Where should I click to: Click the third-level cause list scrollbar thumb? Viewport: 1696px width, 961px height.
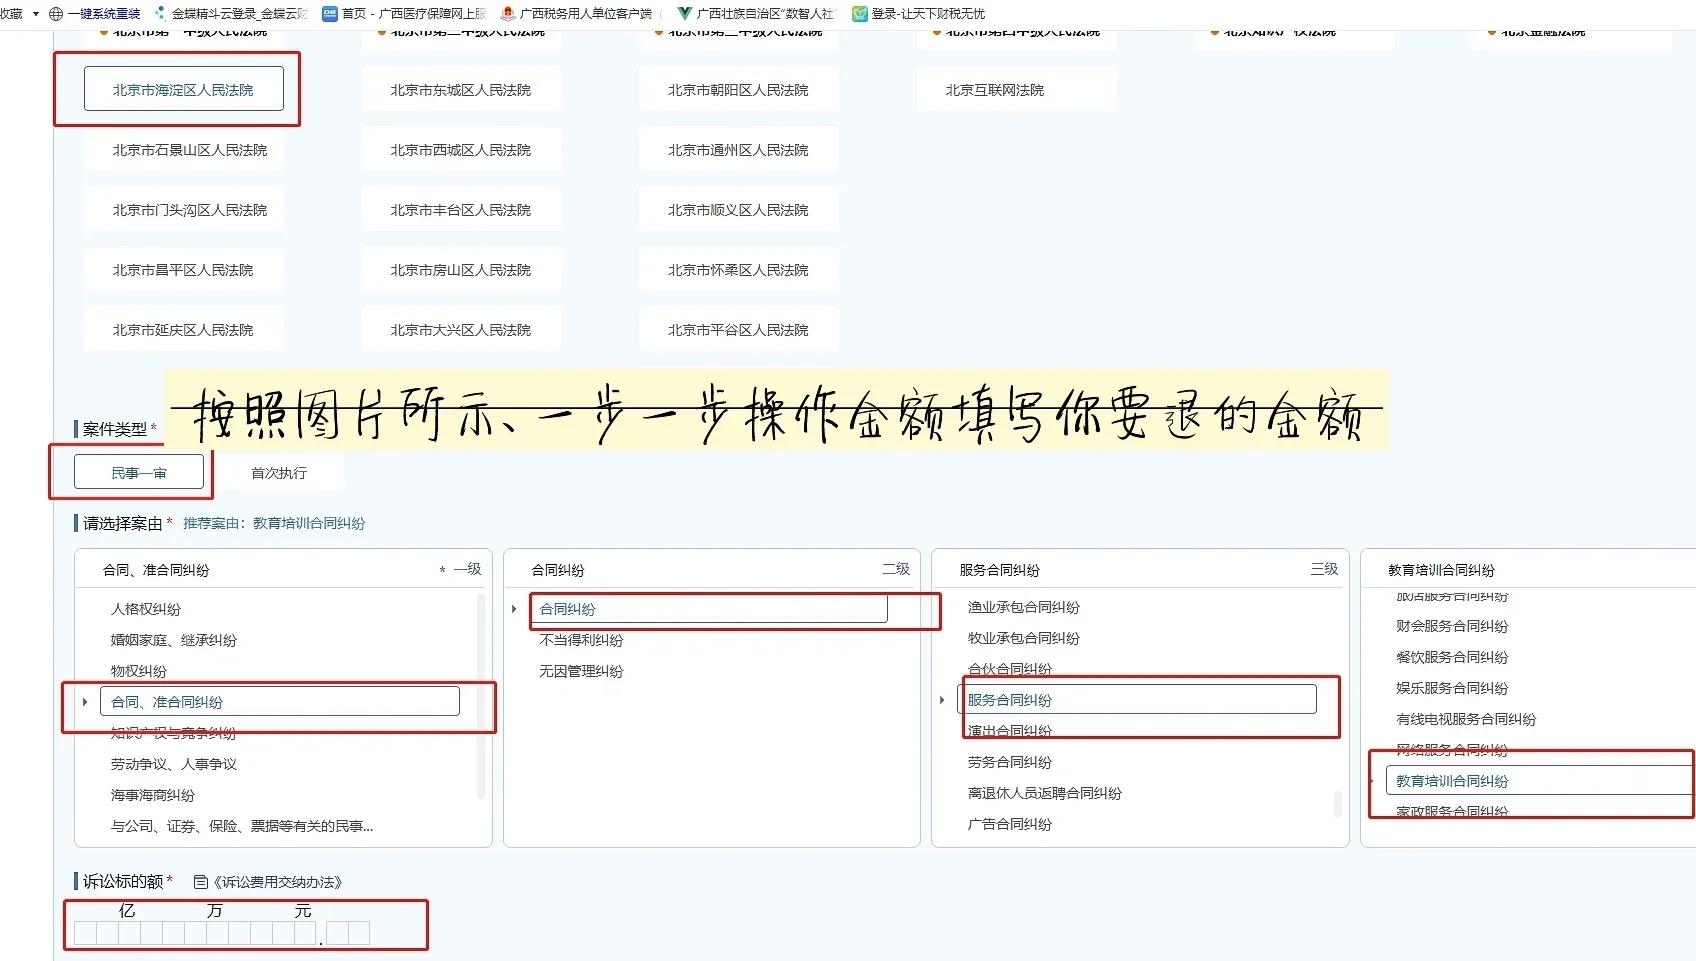coord(1338,804)
